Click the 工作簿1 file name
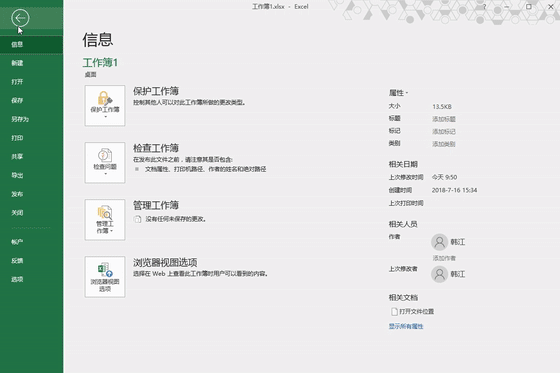Image resolution: width=560 pixels, height=373 pixels. tap(100, 63)
